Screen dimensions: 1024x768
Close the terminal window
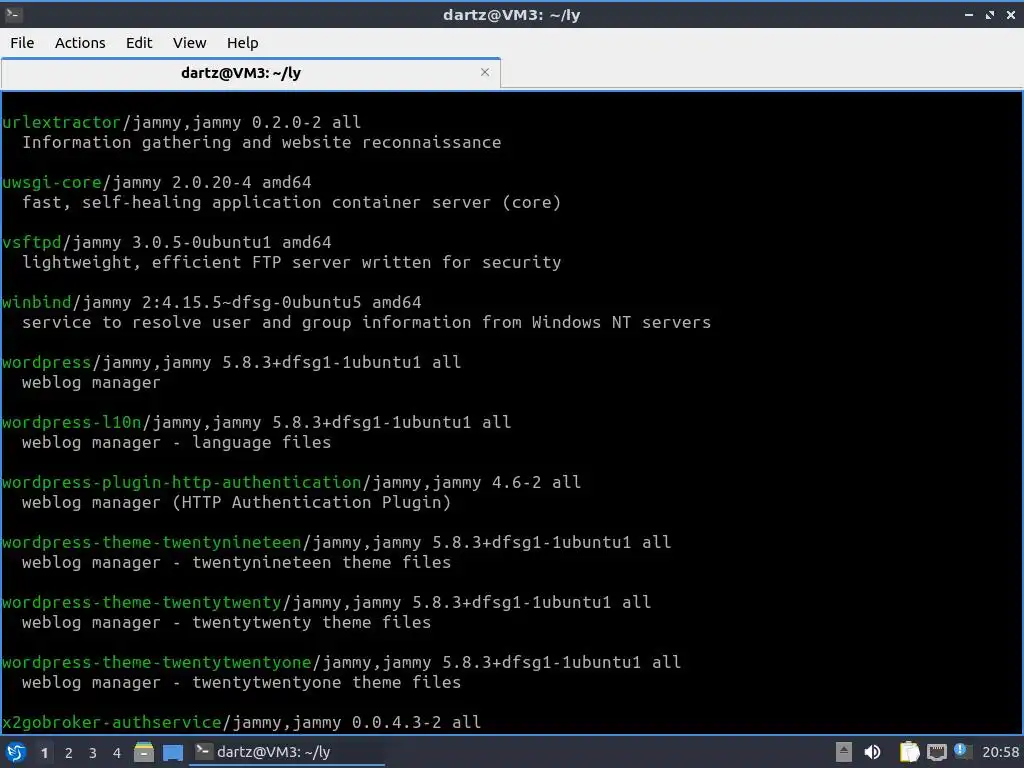[1010, 14]
